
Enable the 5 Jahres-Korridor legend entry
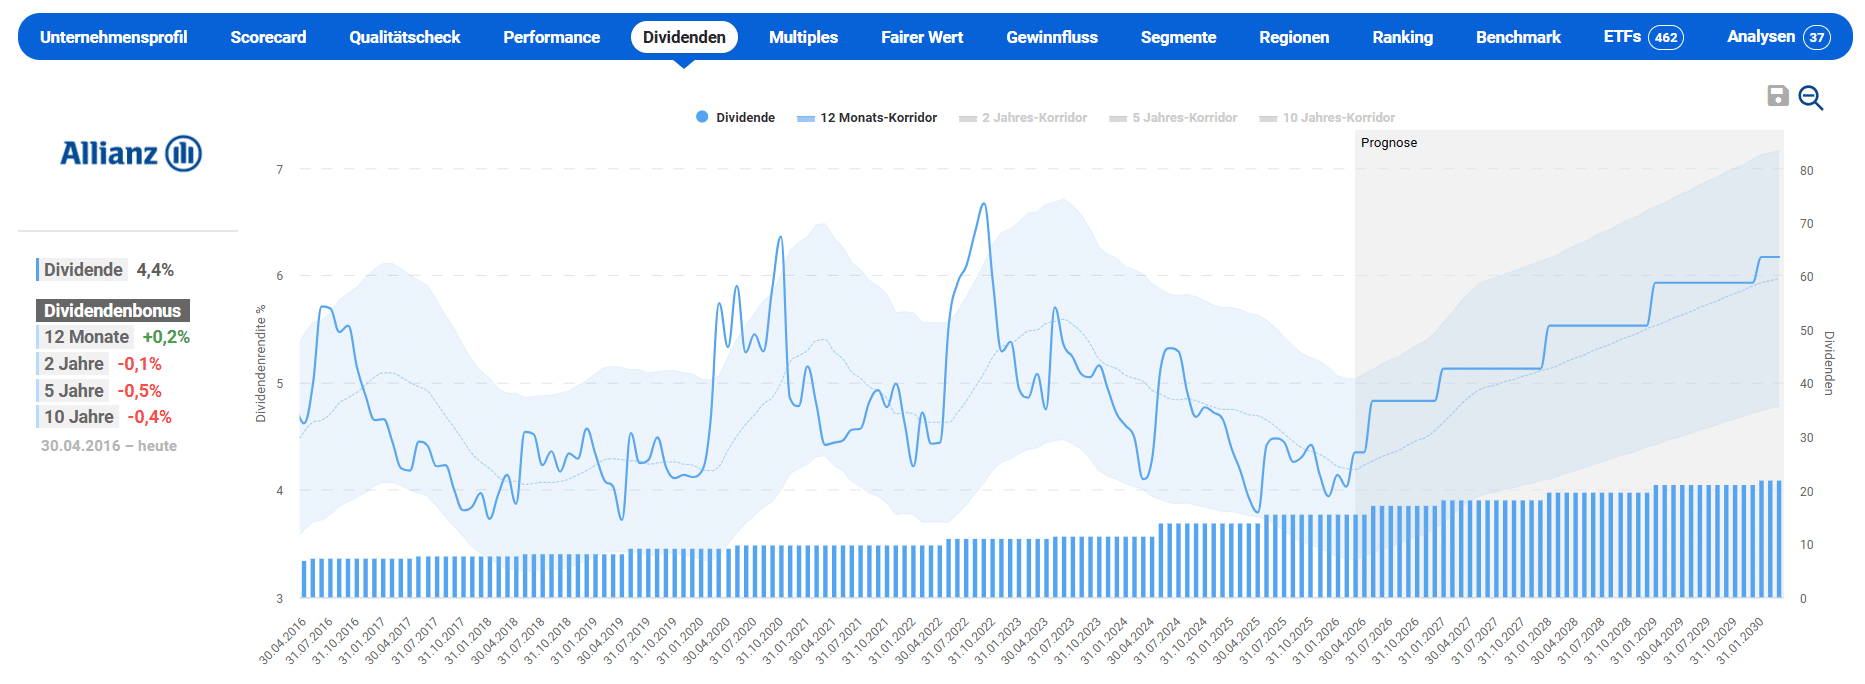click(x=1173, y=118)
